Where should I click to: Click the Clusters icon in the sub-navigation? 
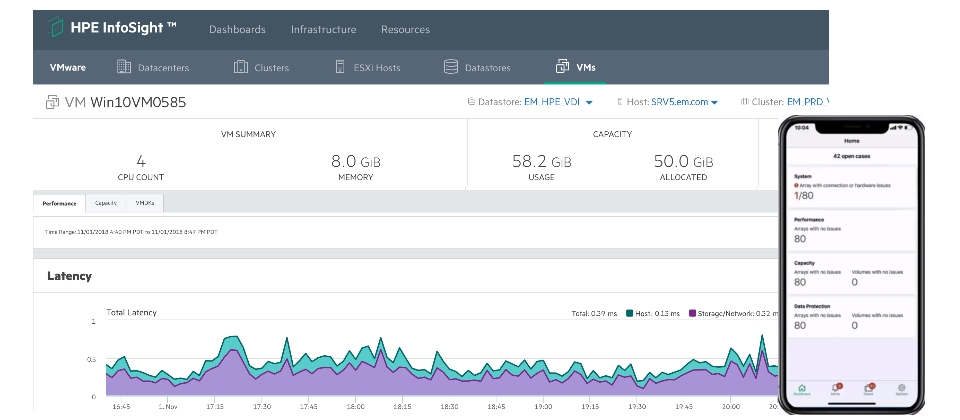(240, 68)
